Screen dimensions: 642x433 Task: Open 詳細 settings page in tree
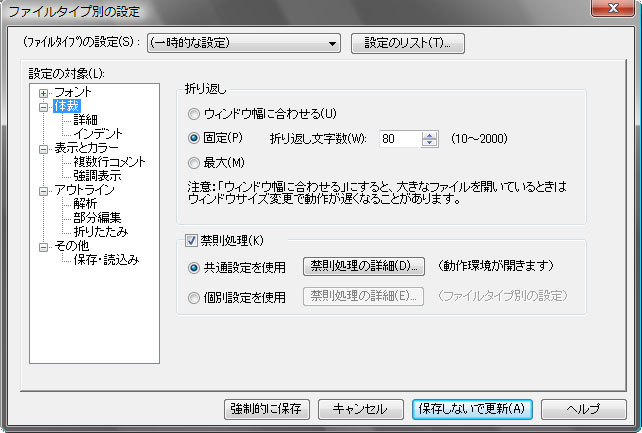click(85, 120)
